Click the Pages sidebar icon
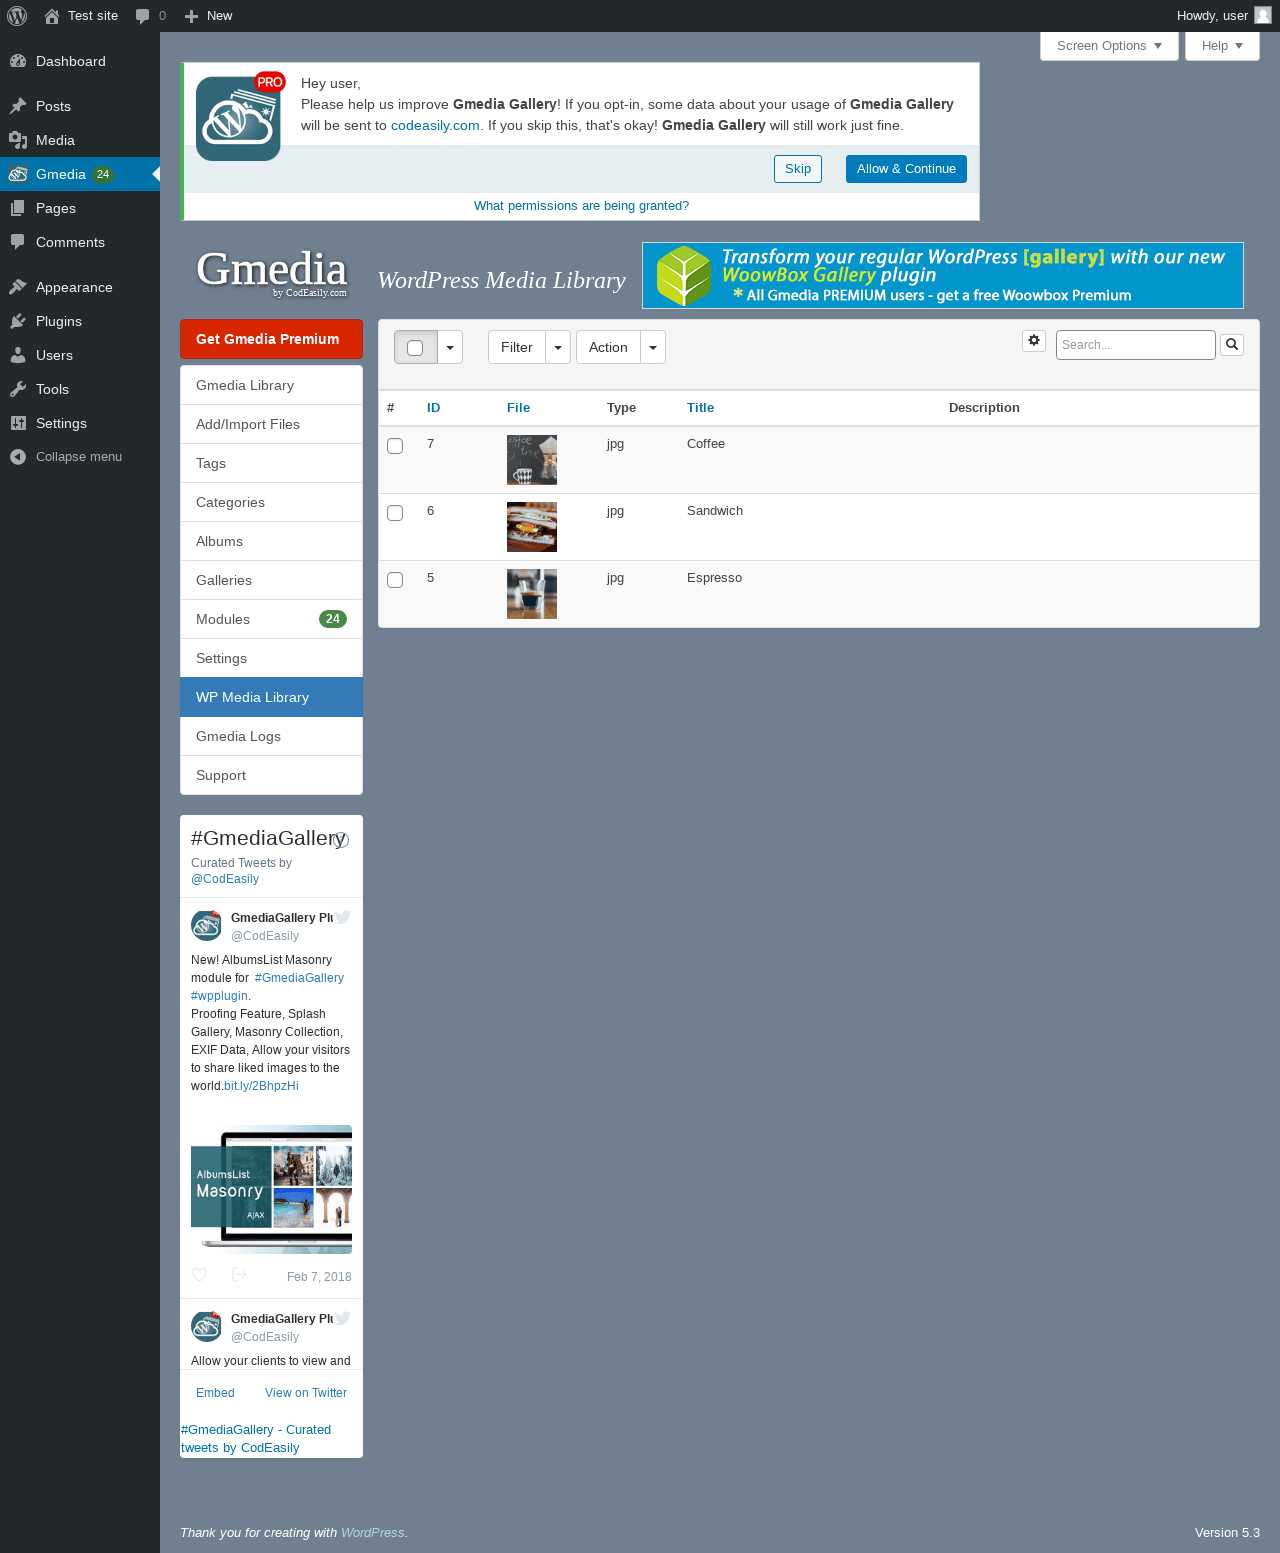 pyautogui.click(x=18, y=208)
